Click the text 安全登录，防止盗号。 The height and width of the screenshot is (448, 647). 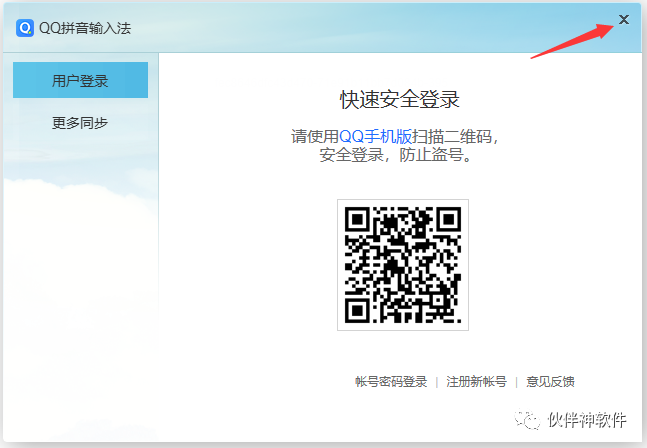[x=396, y=155]
